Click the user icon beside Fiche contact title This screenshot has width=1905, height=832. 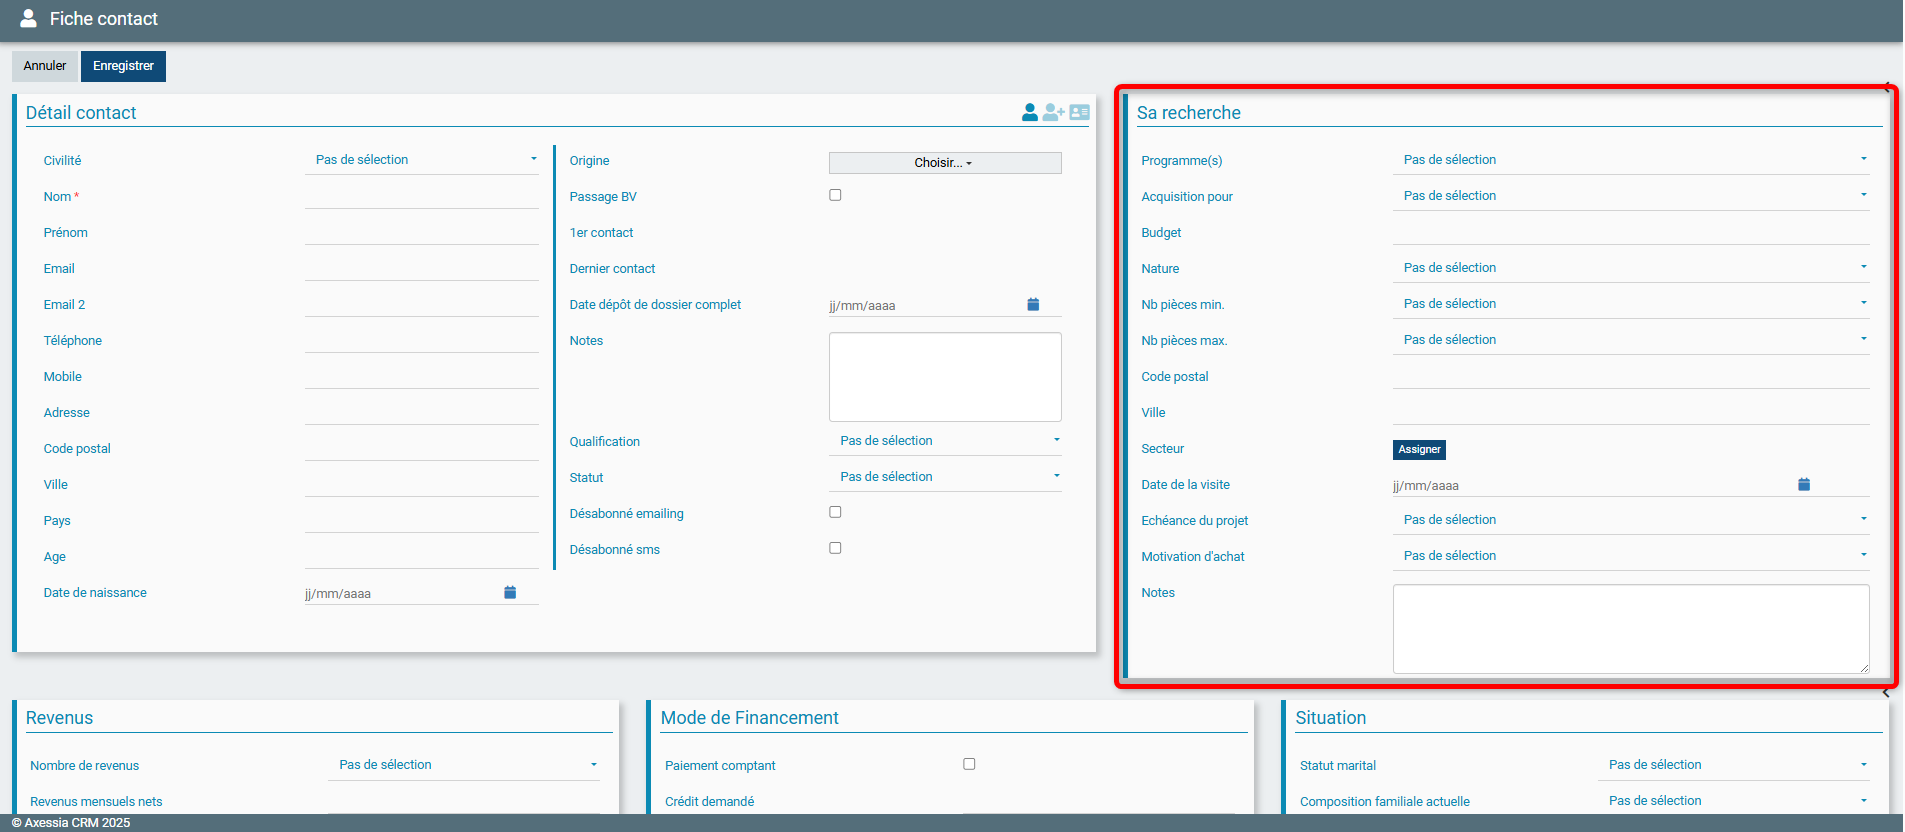[29, 19]
